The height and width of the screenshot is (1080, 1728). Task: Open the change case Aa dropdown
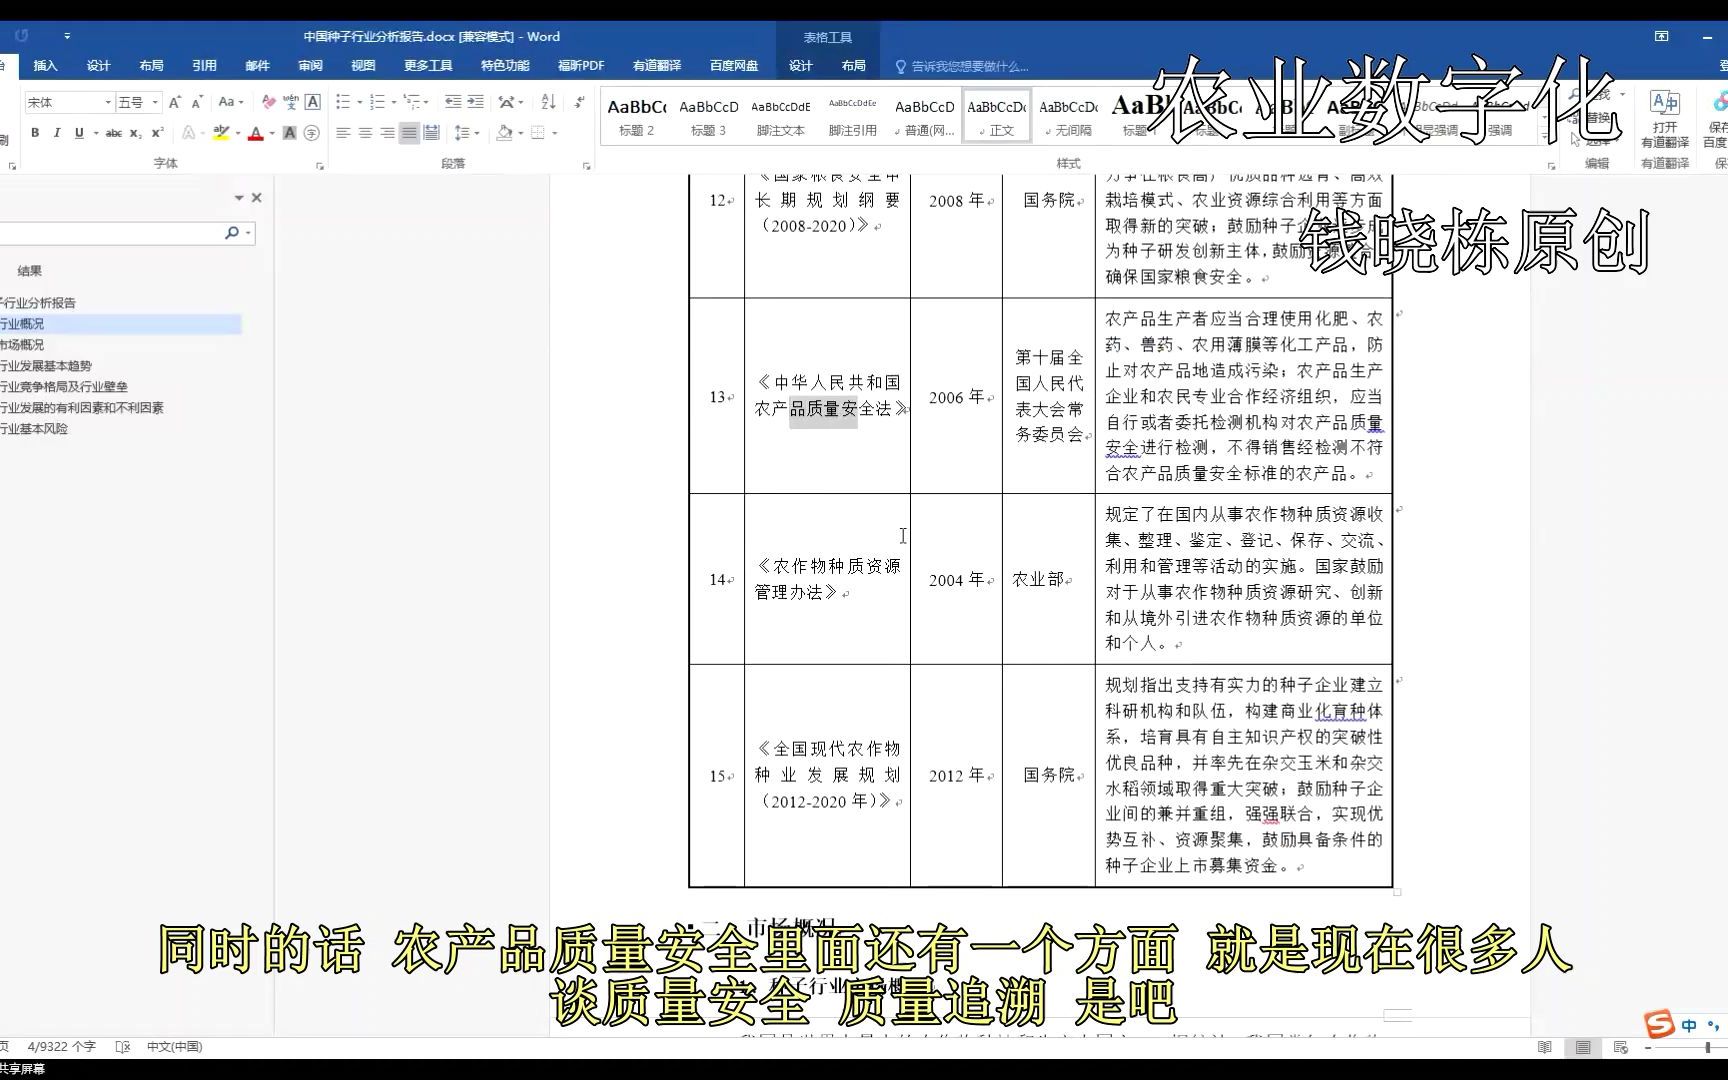(x=231, y=102)
